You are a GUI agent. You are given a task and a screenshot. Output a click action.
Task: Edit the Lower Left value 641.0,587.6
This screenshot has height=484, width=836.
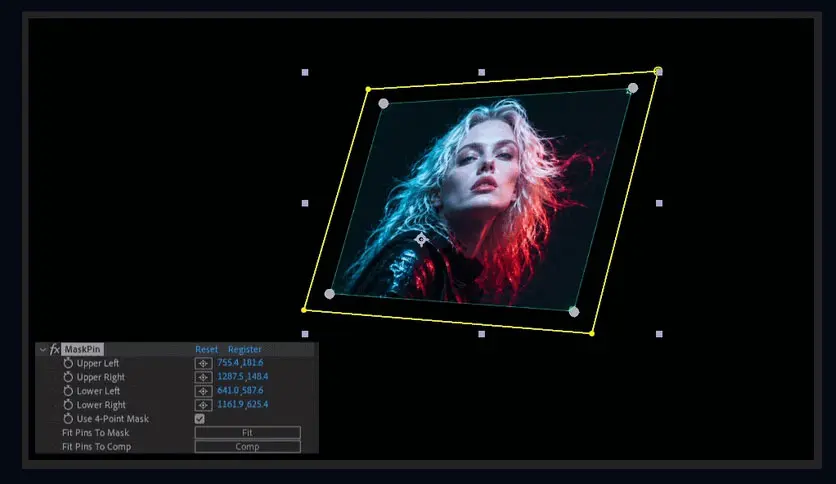coord(240,391)
